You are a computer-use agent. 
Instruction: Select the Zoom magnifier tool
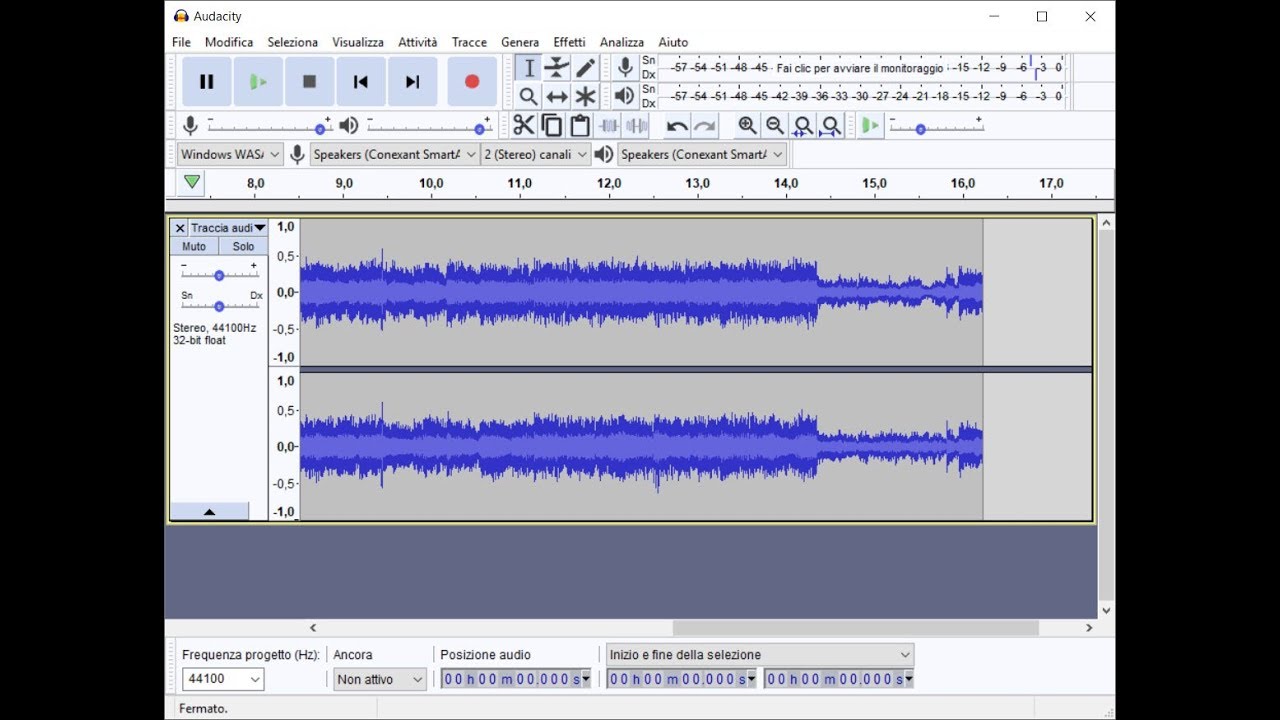tap(529, 96)
